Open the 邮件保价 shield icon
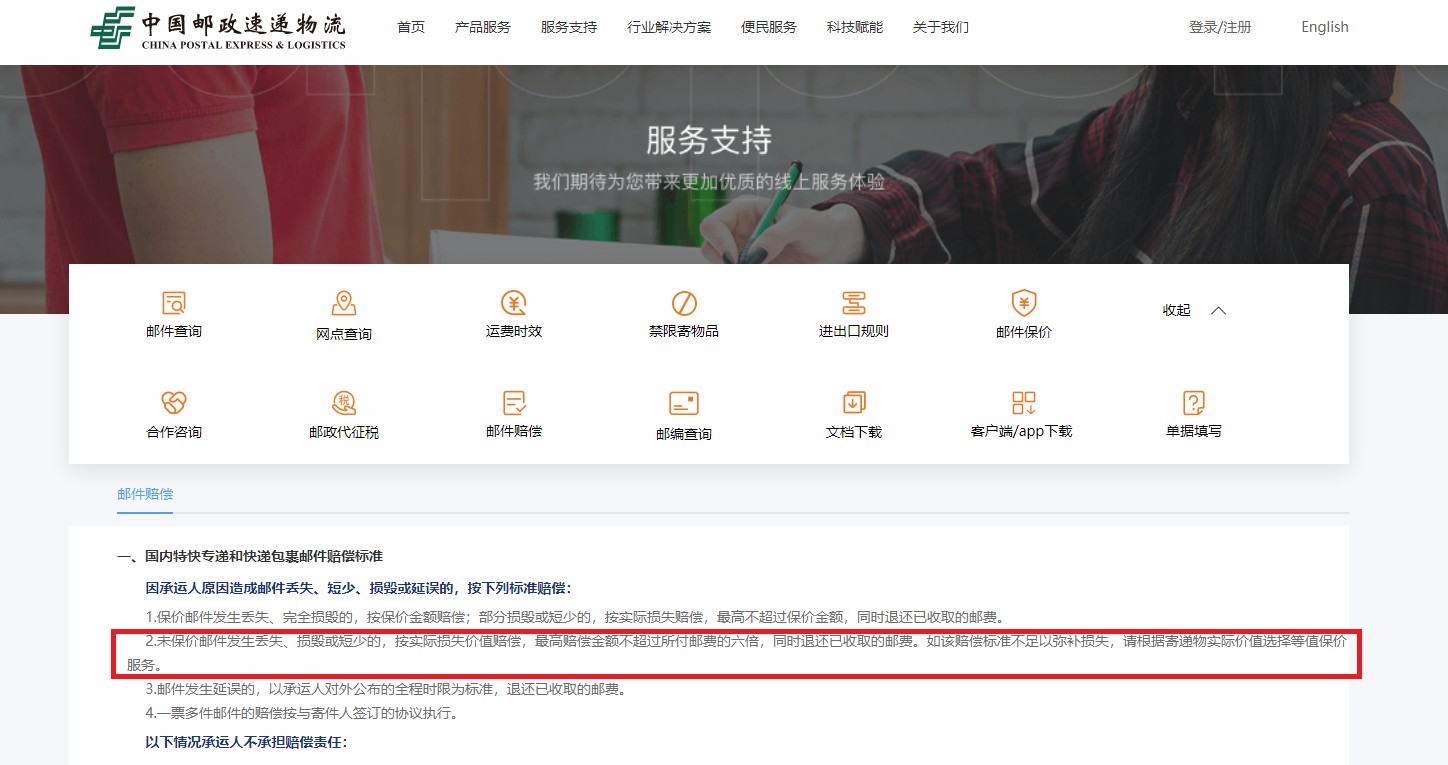Image resolution: width=1448 pixels, height=765 pixels. pyautogui.click(x=1024, y=303)
